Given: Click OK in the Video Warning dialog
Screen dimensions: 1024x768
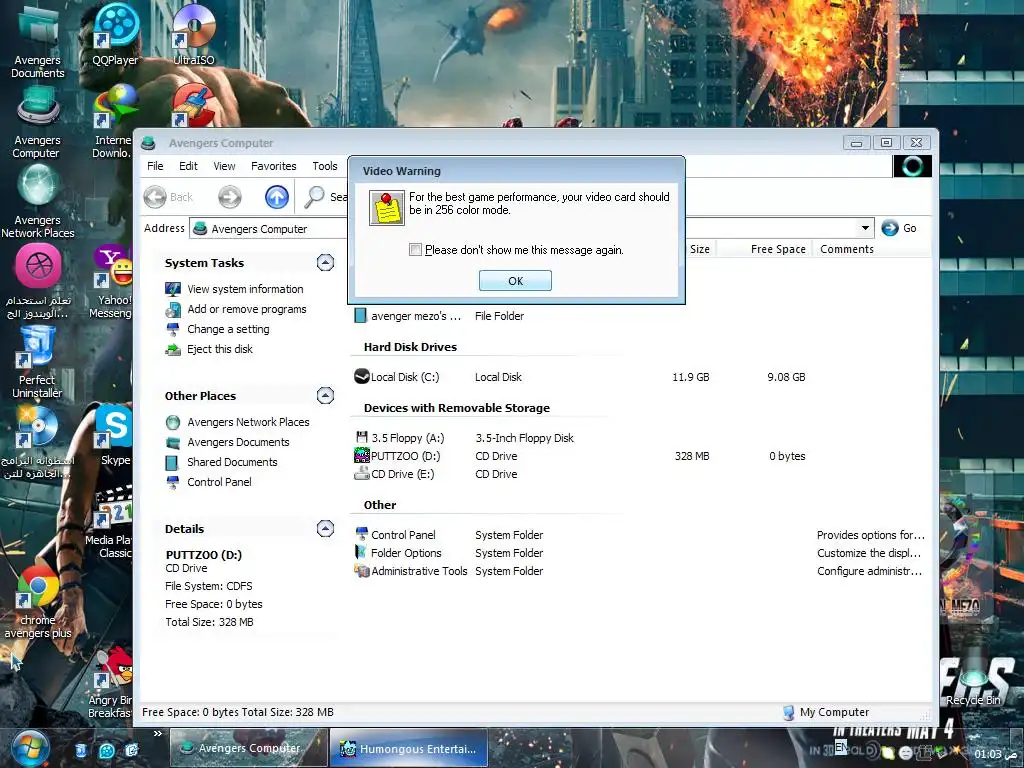Looking at the screenshot, I should (x=515, y=281).
